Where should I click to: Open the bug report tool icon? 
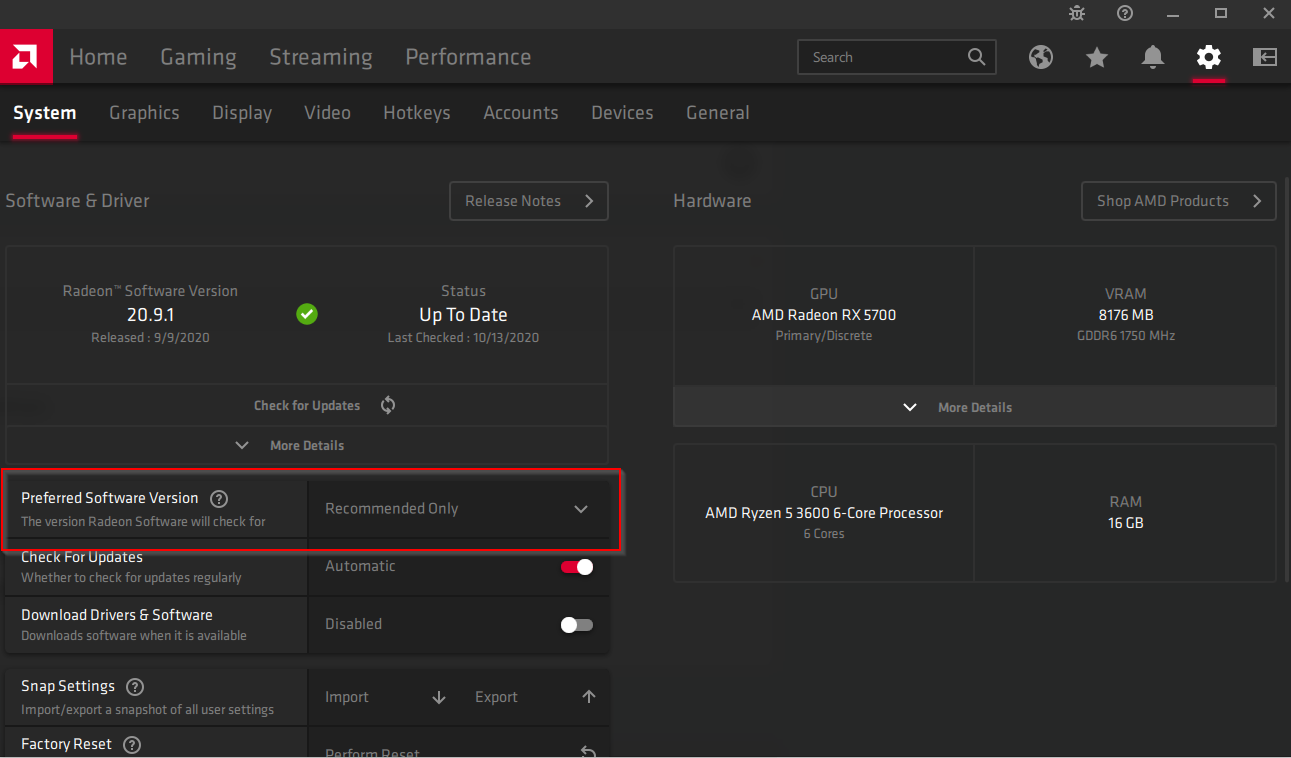point(1077,13)
